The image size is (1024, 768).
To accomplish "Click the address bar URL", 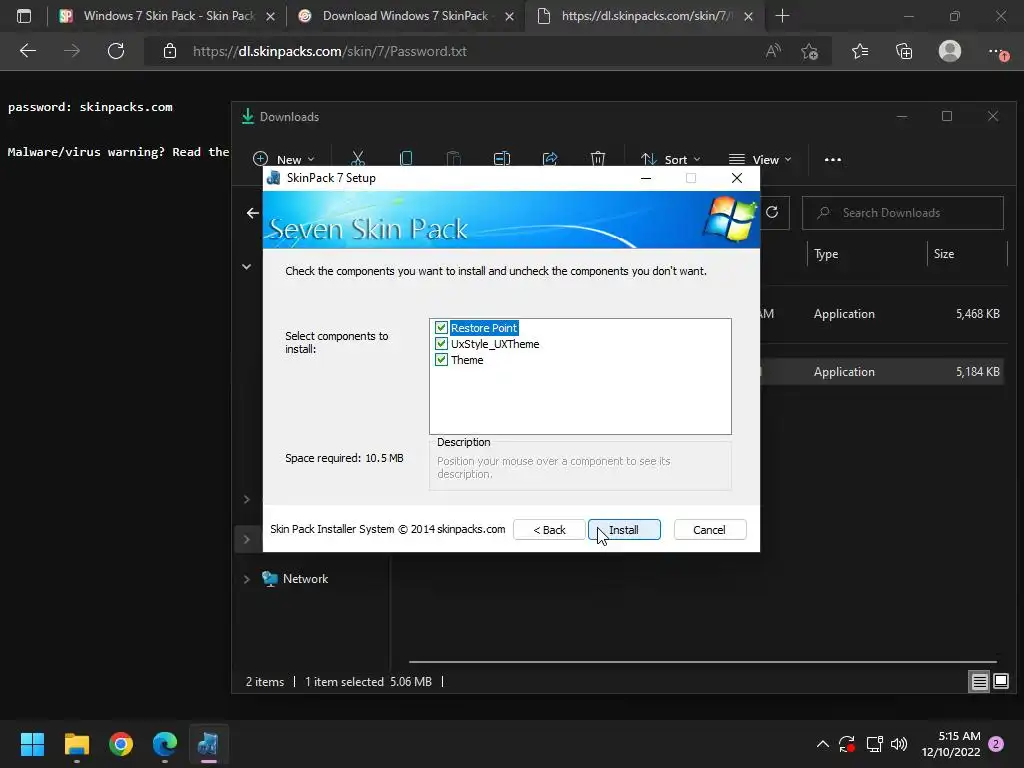I will click(330, 52).
